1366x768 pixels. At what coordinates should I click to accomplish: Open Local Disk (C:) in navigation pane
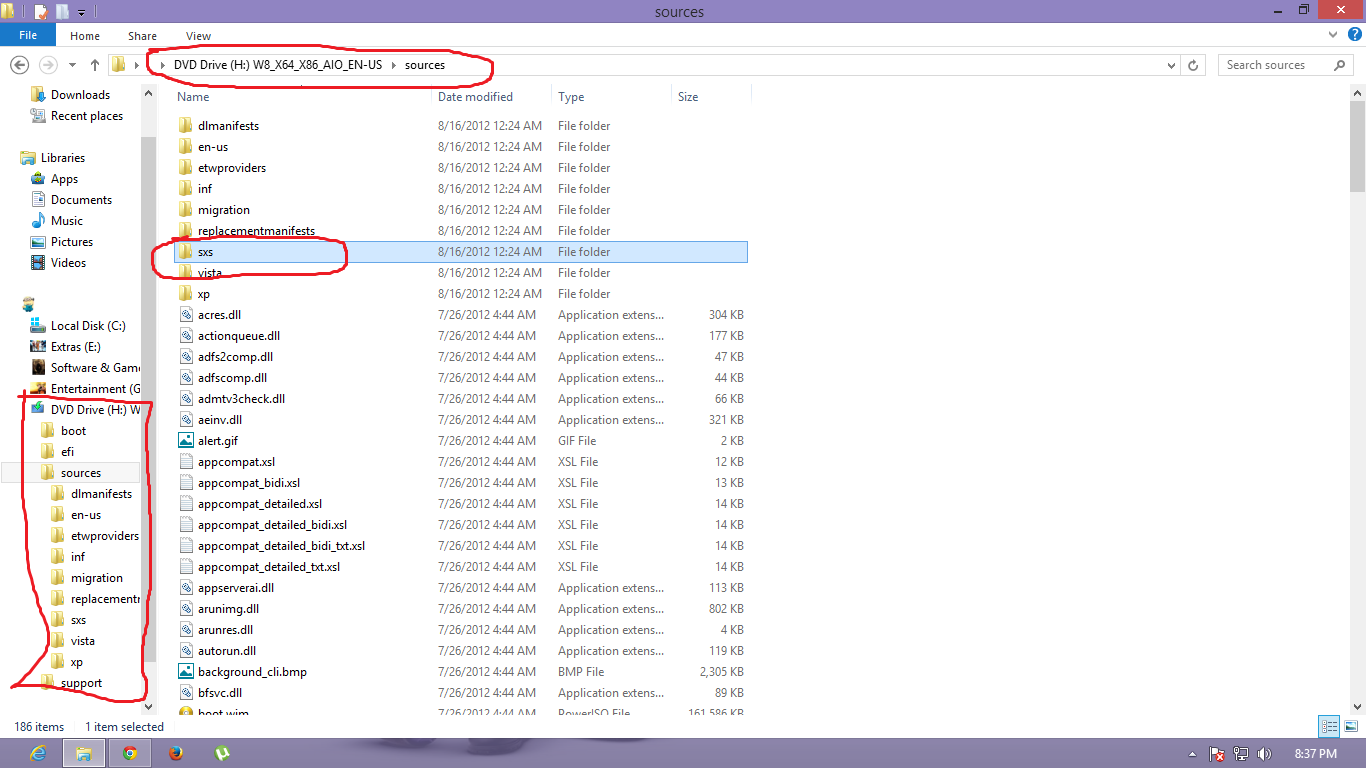point(88,326)
